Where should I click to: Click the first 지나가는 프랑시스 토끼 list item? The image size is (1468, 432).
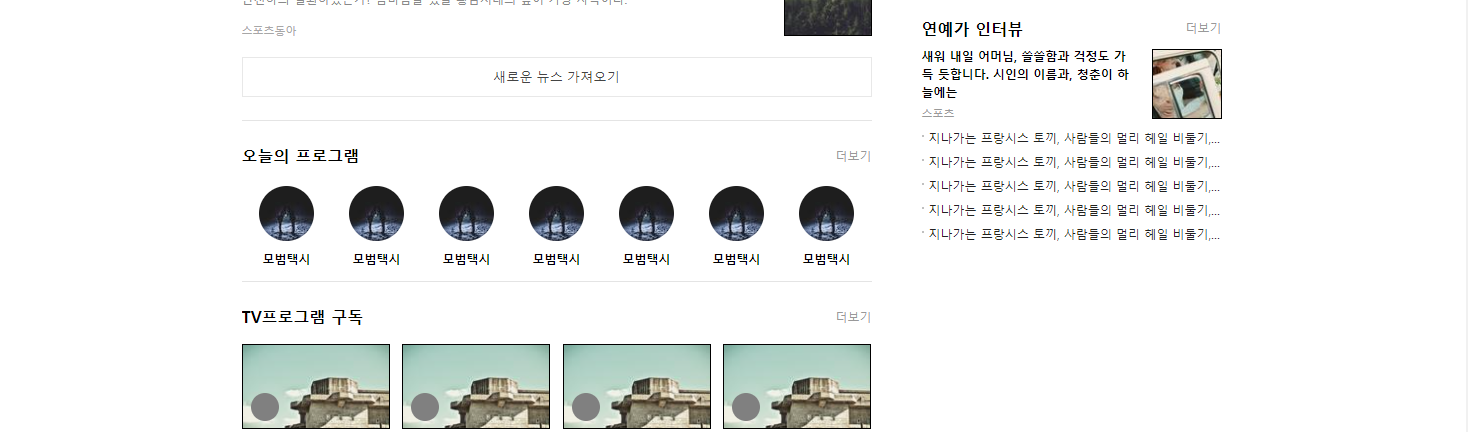[1071, 138]
